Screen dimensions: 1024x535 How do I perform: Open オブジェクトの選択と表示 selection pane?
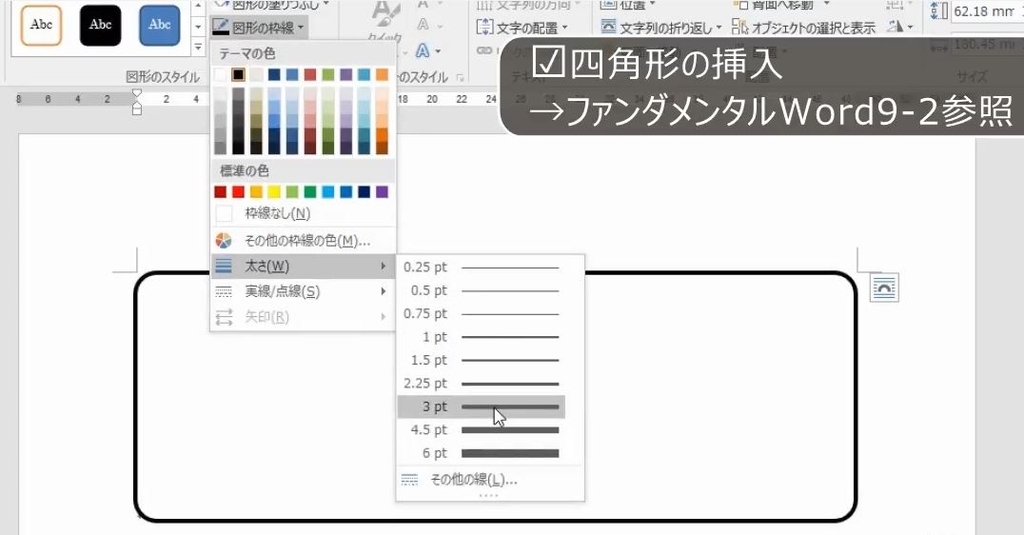click(x=803, y=28)
